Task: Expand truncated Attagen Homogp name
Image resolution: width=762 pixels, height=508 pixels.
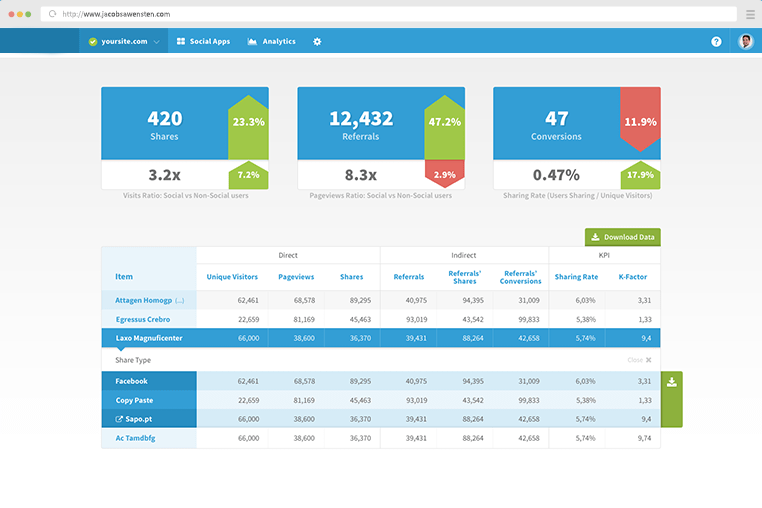Action: pos(180,300)
